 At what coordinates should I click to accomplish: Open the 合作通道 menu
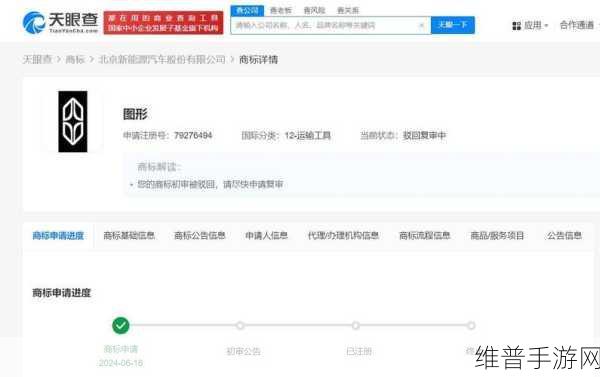tap(577, 25)
